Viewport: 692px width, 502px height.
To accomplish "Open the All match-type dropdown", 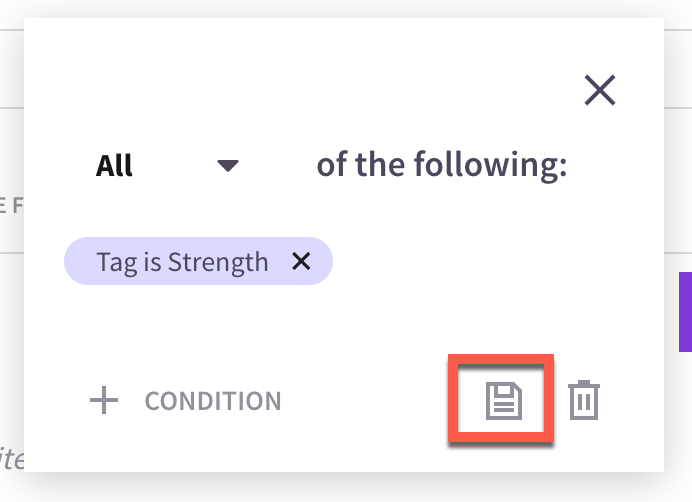I will (x=168, y=166).
